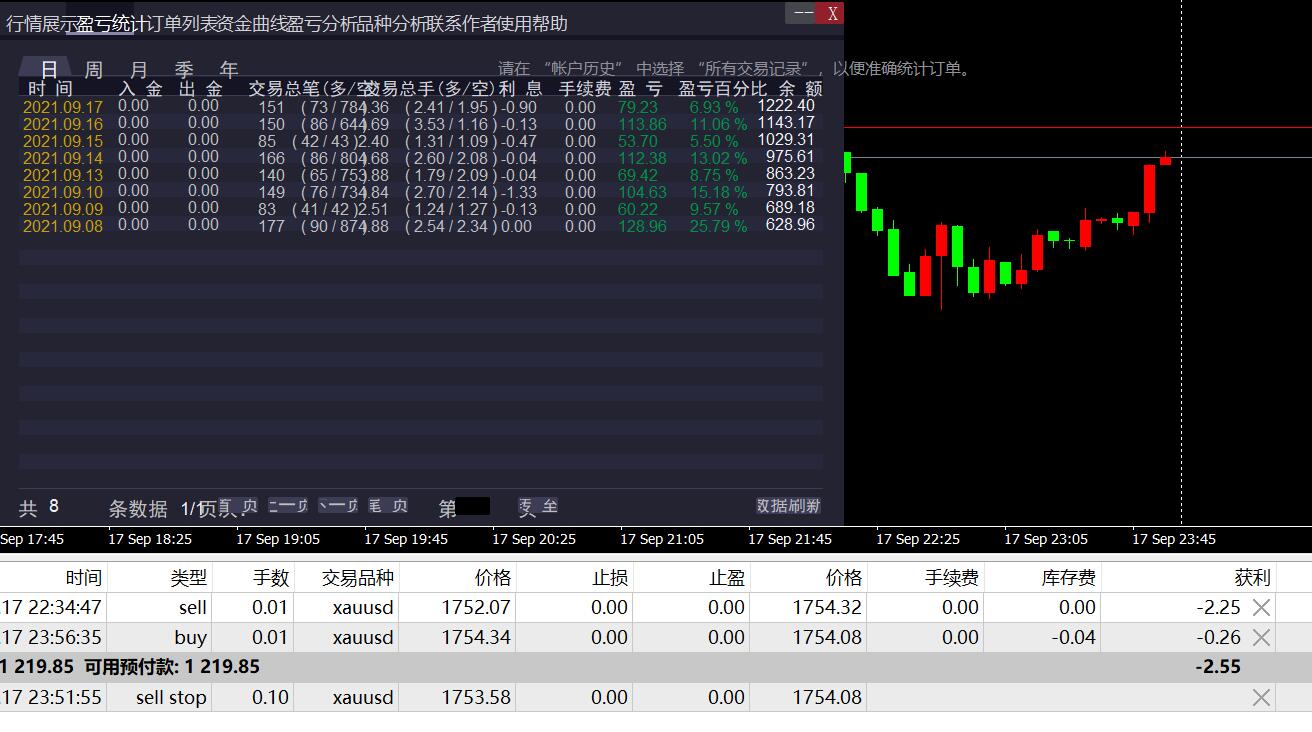Go to the first page (首页)
The height and width of the screenshot is (732, 1312).
point(238,506)
